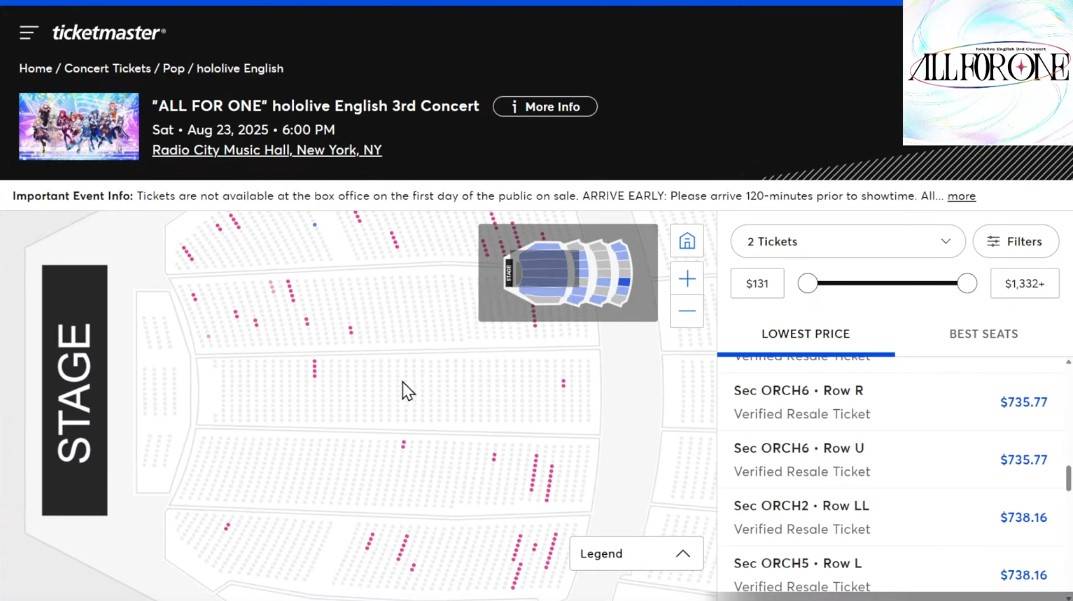Edit the $131 minimum price field

tap(757, 283)
